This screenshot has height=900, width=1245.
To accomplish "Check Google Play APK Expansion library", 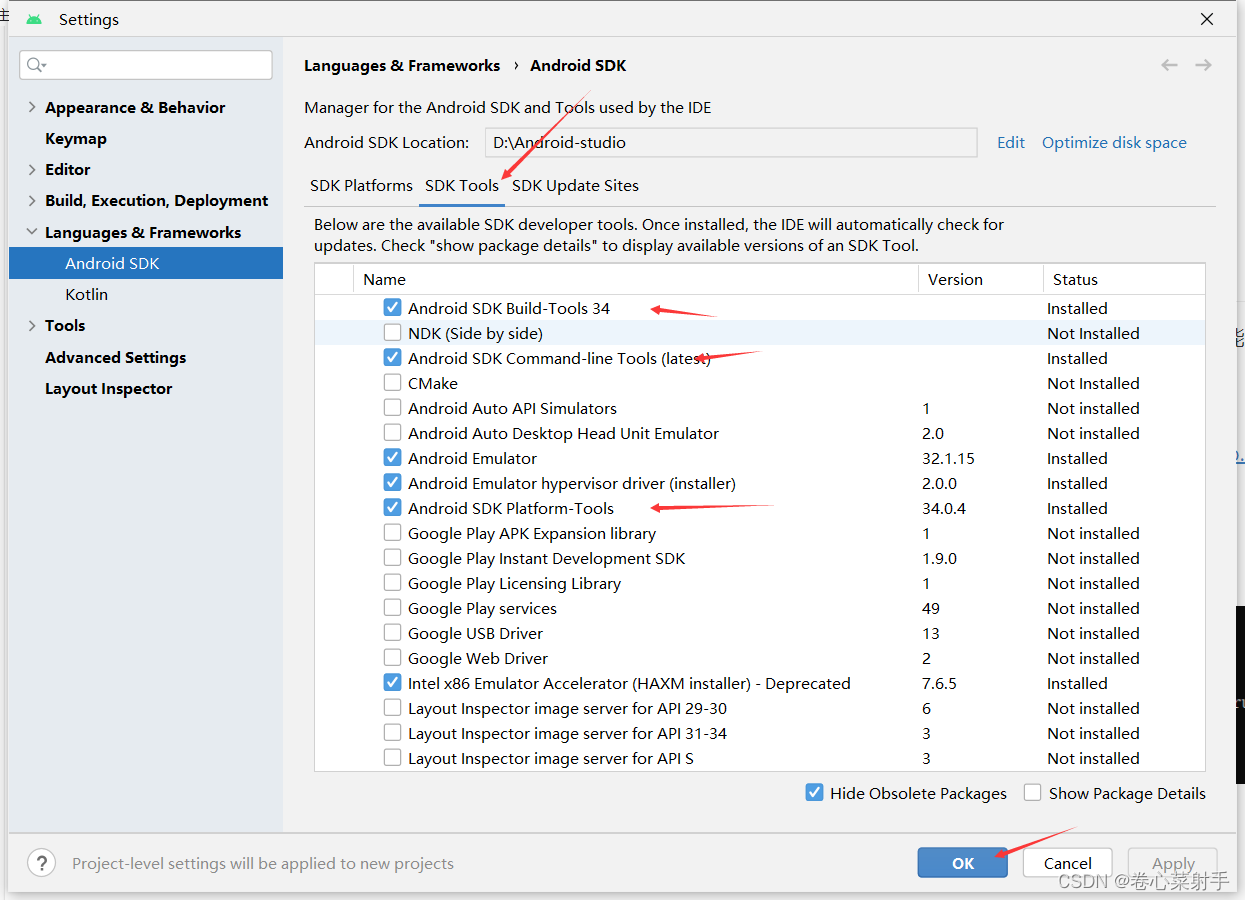I will 392,533.
